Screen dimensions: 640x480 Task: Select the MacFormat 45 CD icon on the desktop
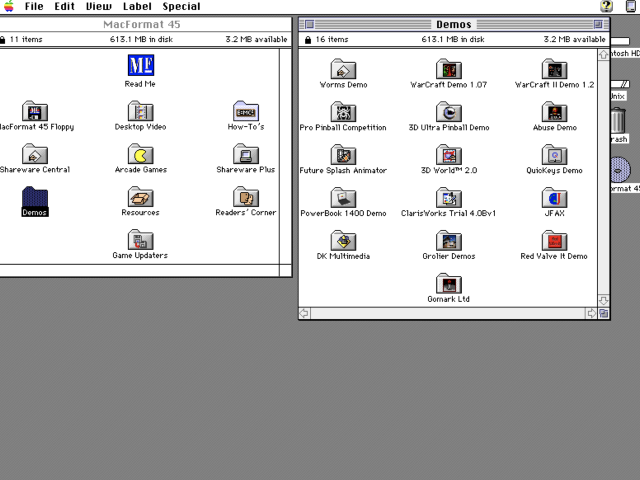pos(620,169)
